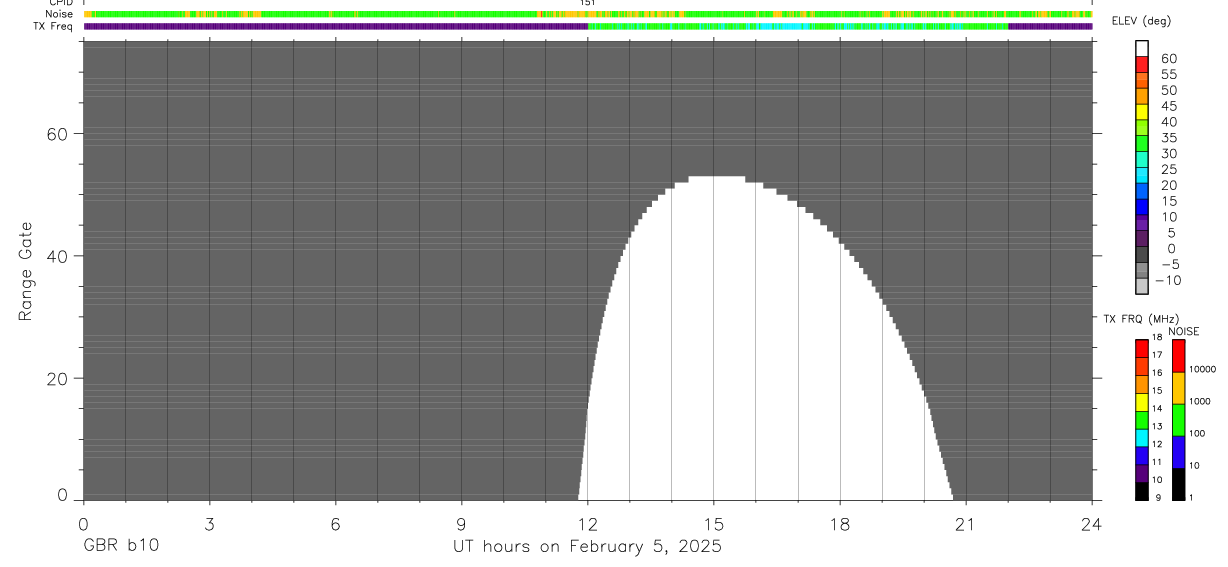
Task: Click the x-axis tick label '24'
Action: (x=1092, y=524)
